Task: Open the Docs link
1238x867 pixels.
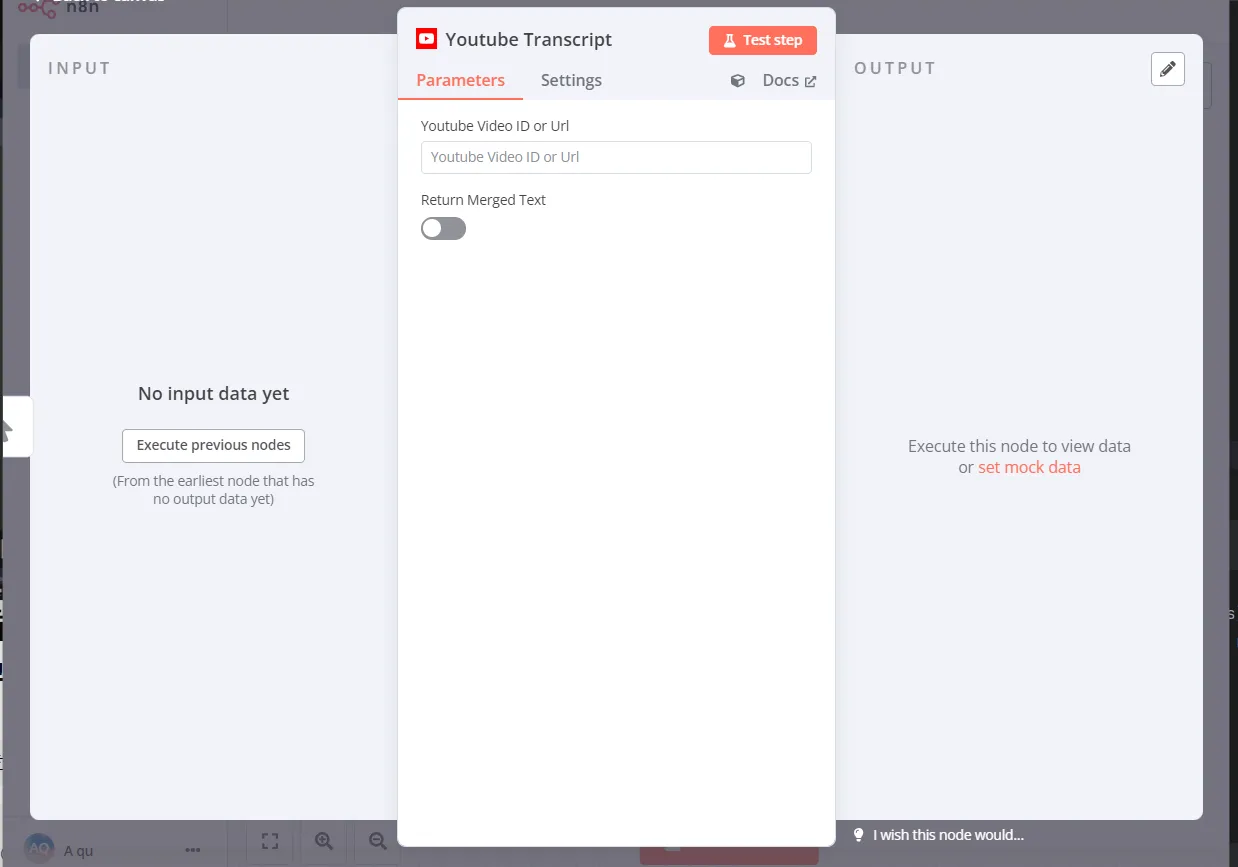Action: click(x=789, y=80)
